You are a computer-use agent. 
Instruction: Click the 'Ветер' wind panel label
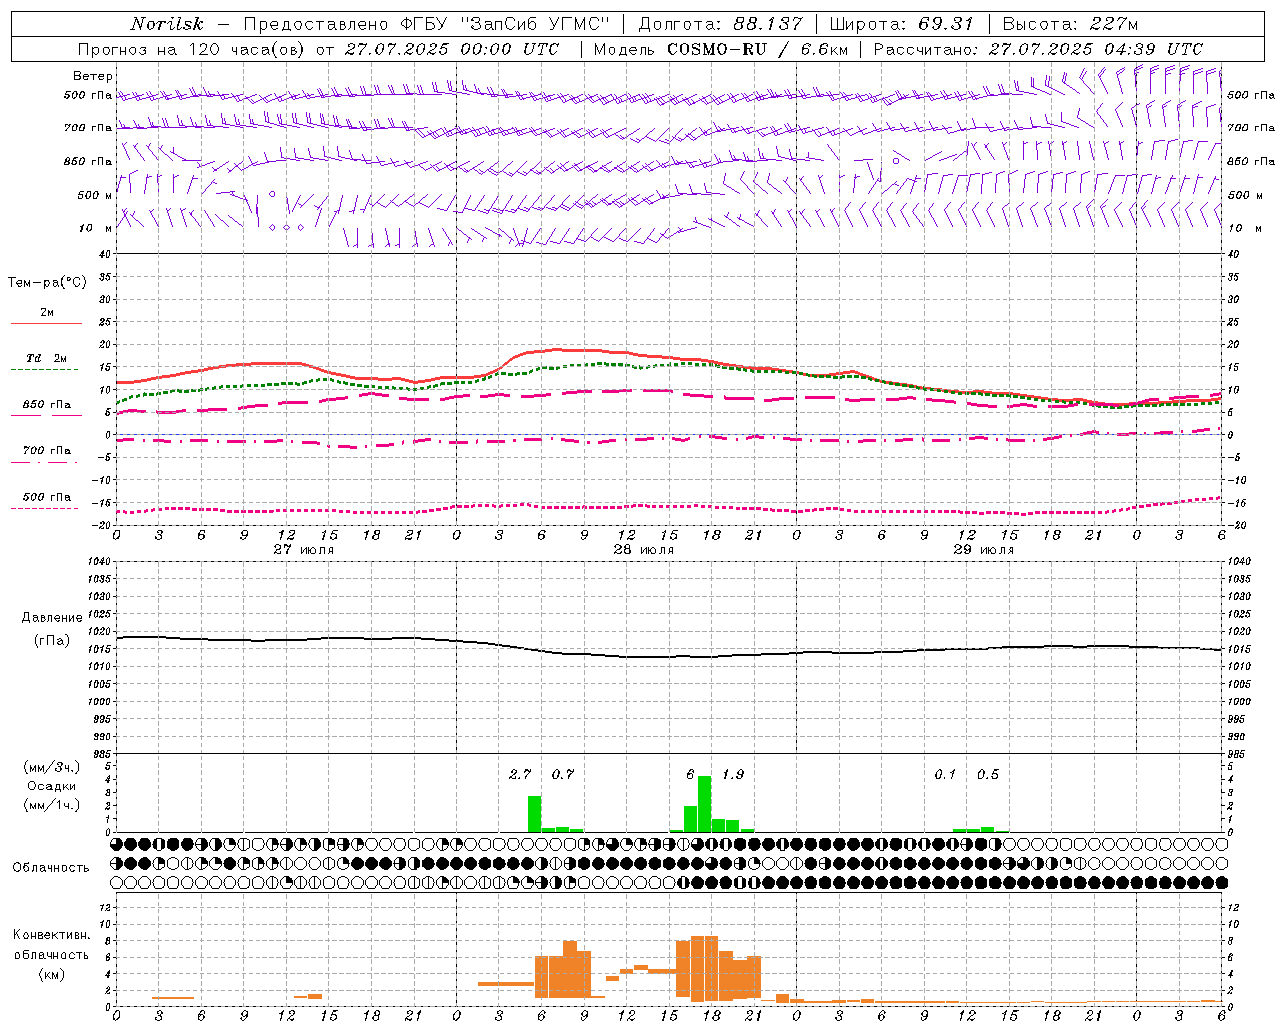tap(93, 76)
